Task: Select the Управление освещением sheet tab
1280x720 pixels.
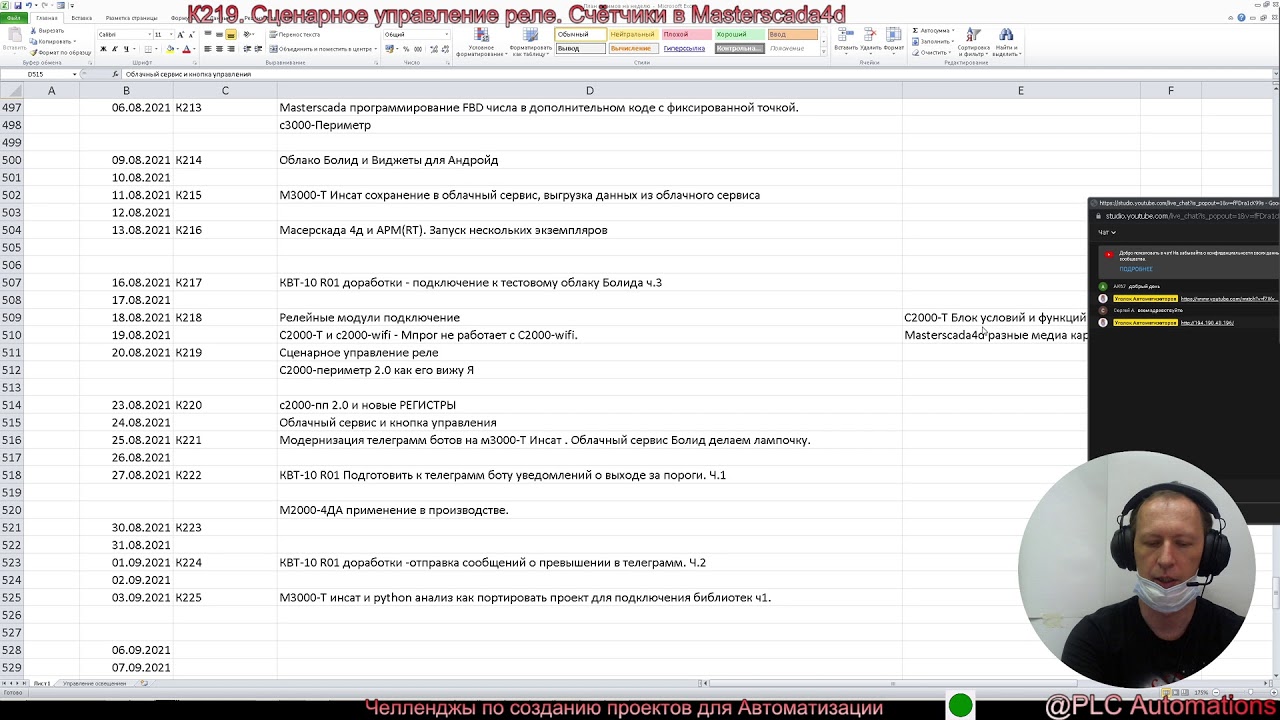Action: click(x=94, y=683)
